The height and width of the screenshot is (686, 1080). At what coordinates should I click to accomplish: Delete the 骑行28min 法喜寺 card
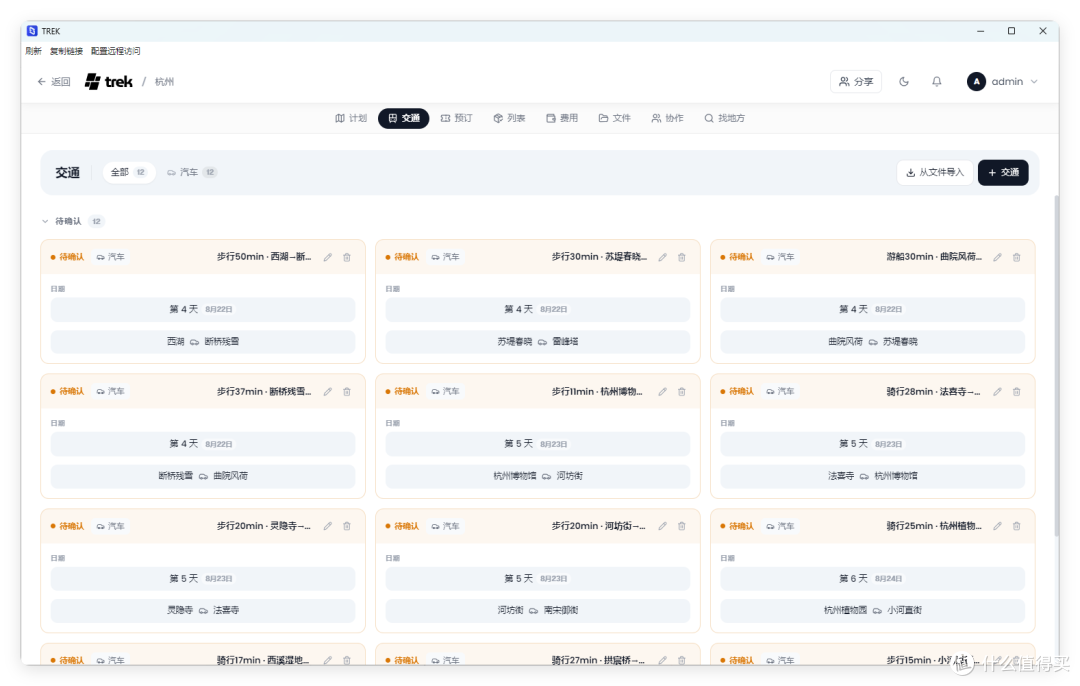1017,391
